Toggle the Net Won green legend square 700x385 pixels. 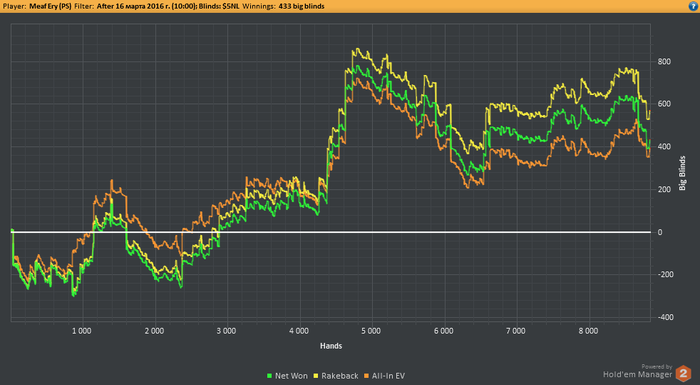[x=269, y=376]
